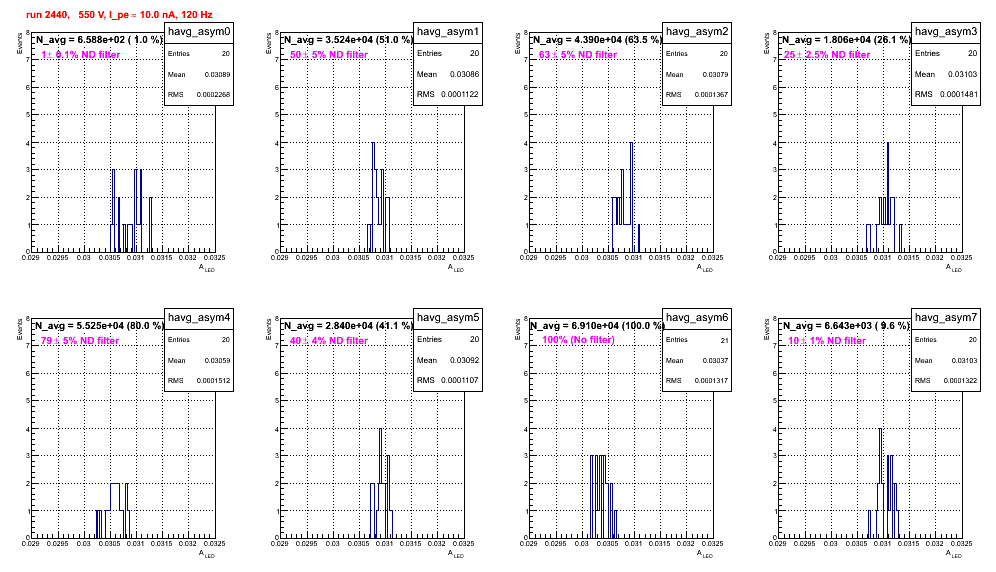Select the havg_asym6 stats box title

(x=697, y=318)
